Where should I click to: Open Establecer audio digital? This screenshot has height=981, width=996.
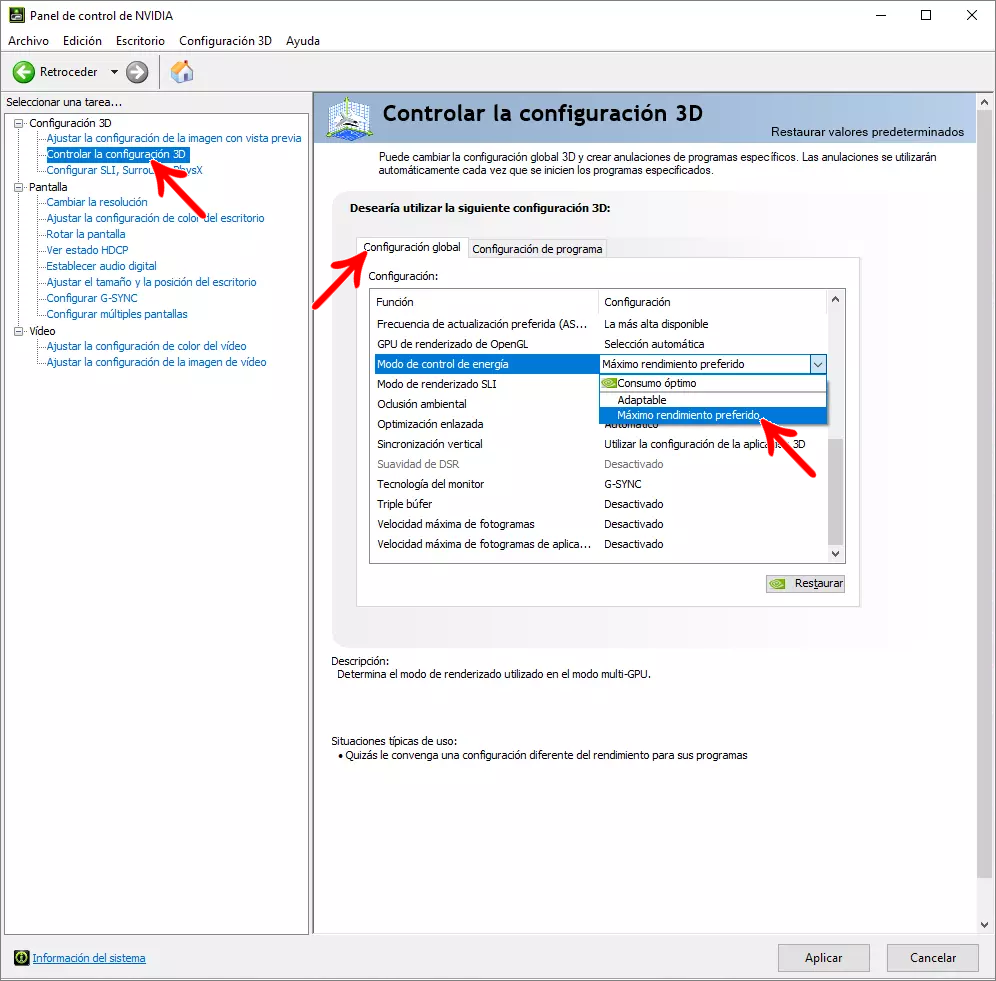101,266
